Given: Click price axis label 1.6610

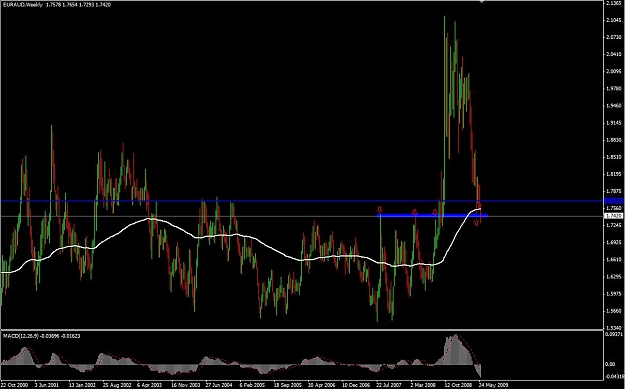Looking at the screenshot, I should click(x=613, y=259).
